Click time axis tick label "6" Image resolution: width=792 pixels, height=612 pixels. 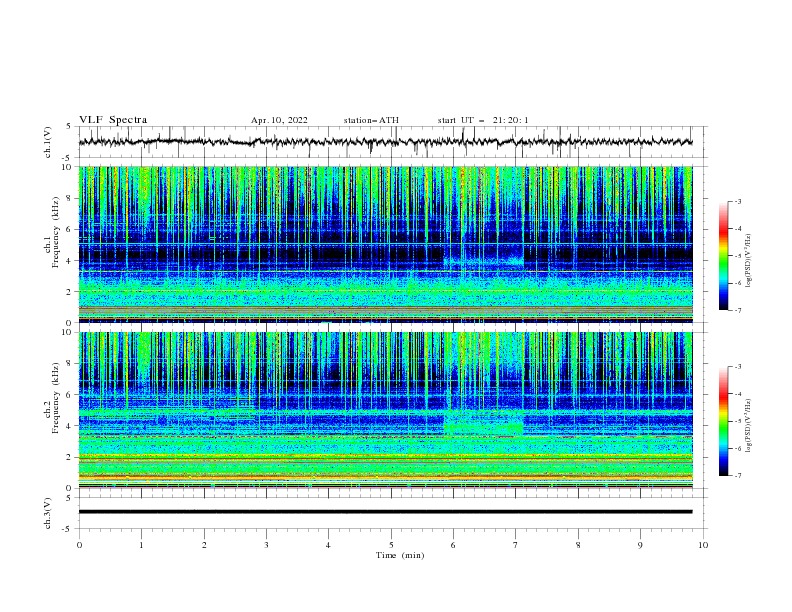[x=453, y=545]
